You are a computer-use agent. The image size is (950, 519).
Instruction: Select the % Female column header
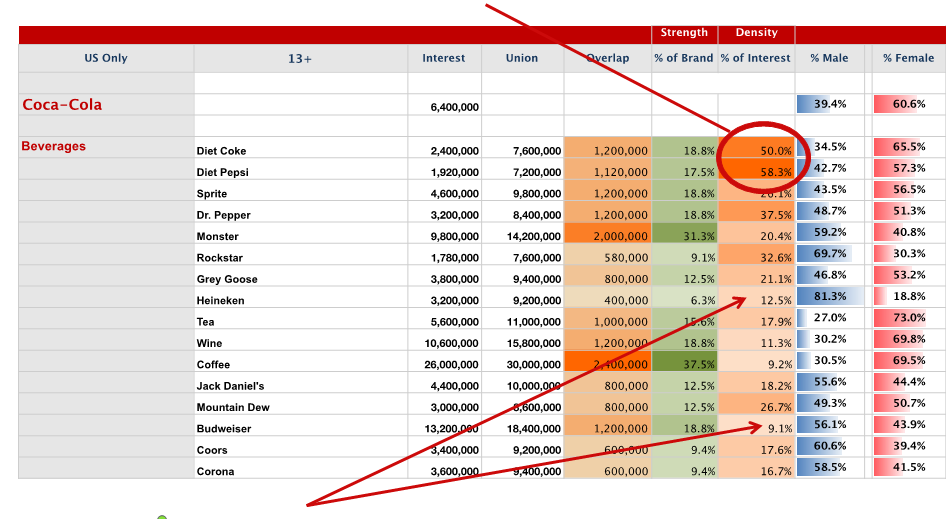909,58
